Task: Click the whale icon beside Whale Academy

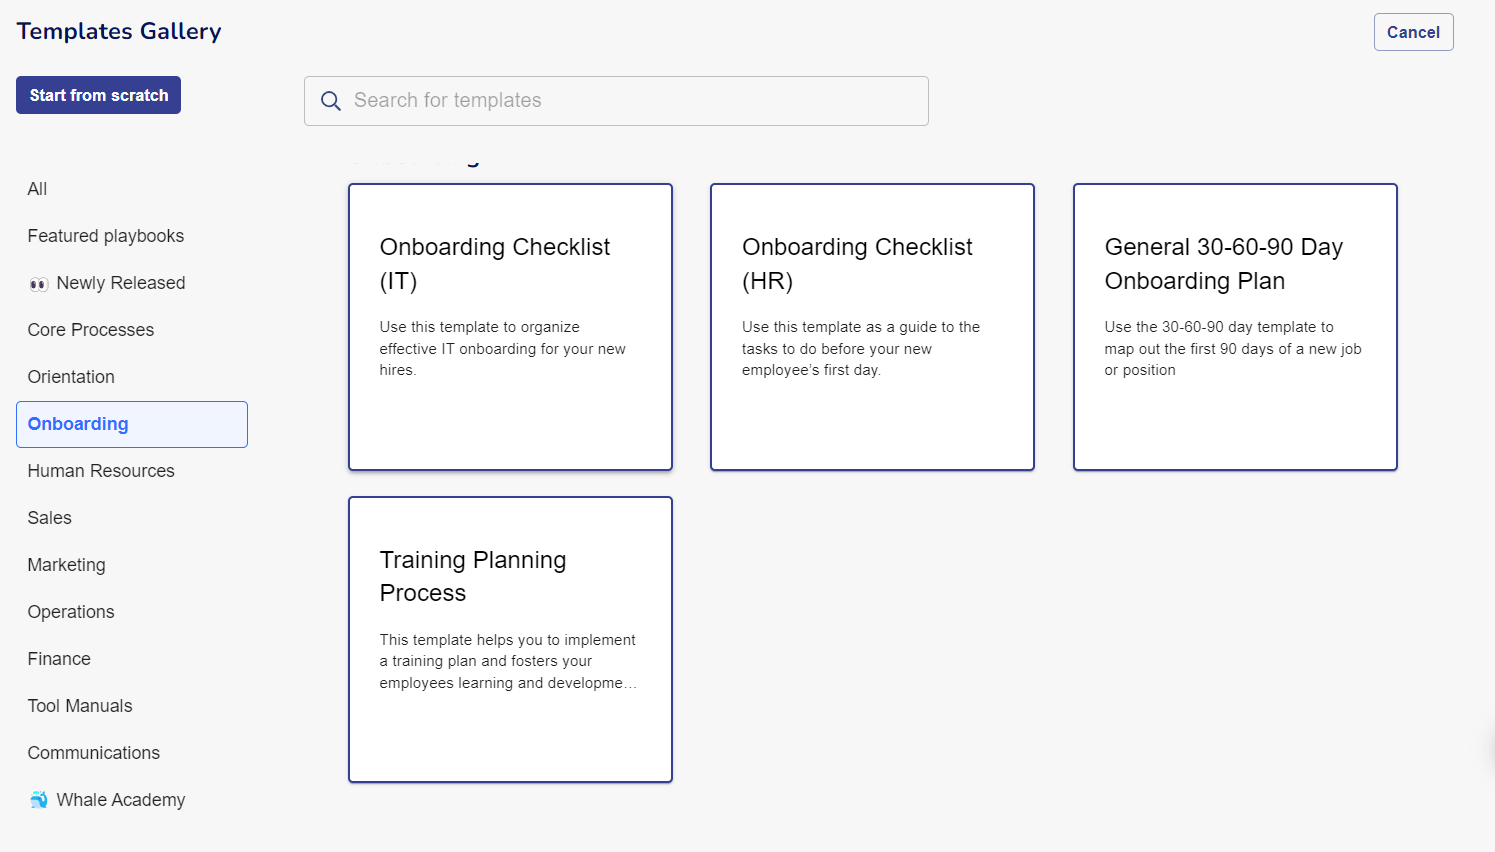Action: (x=39, y=799)
